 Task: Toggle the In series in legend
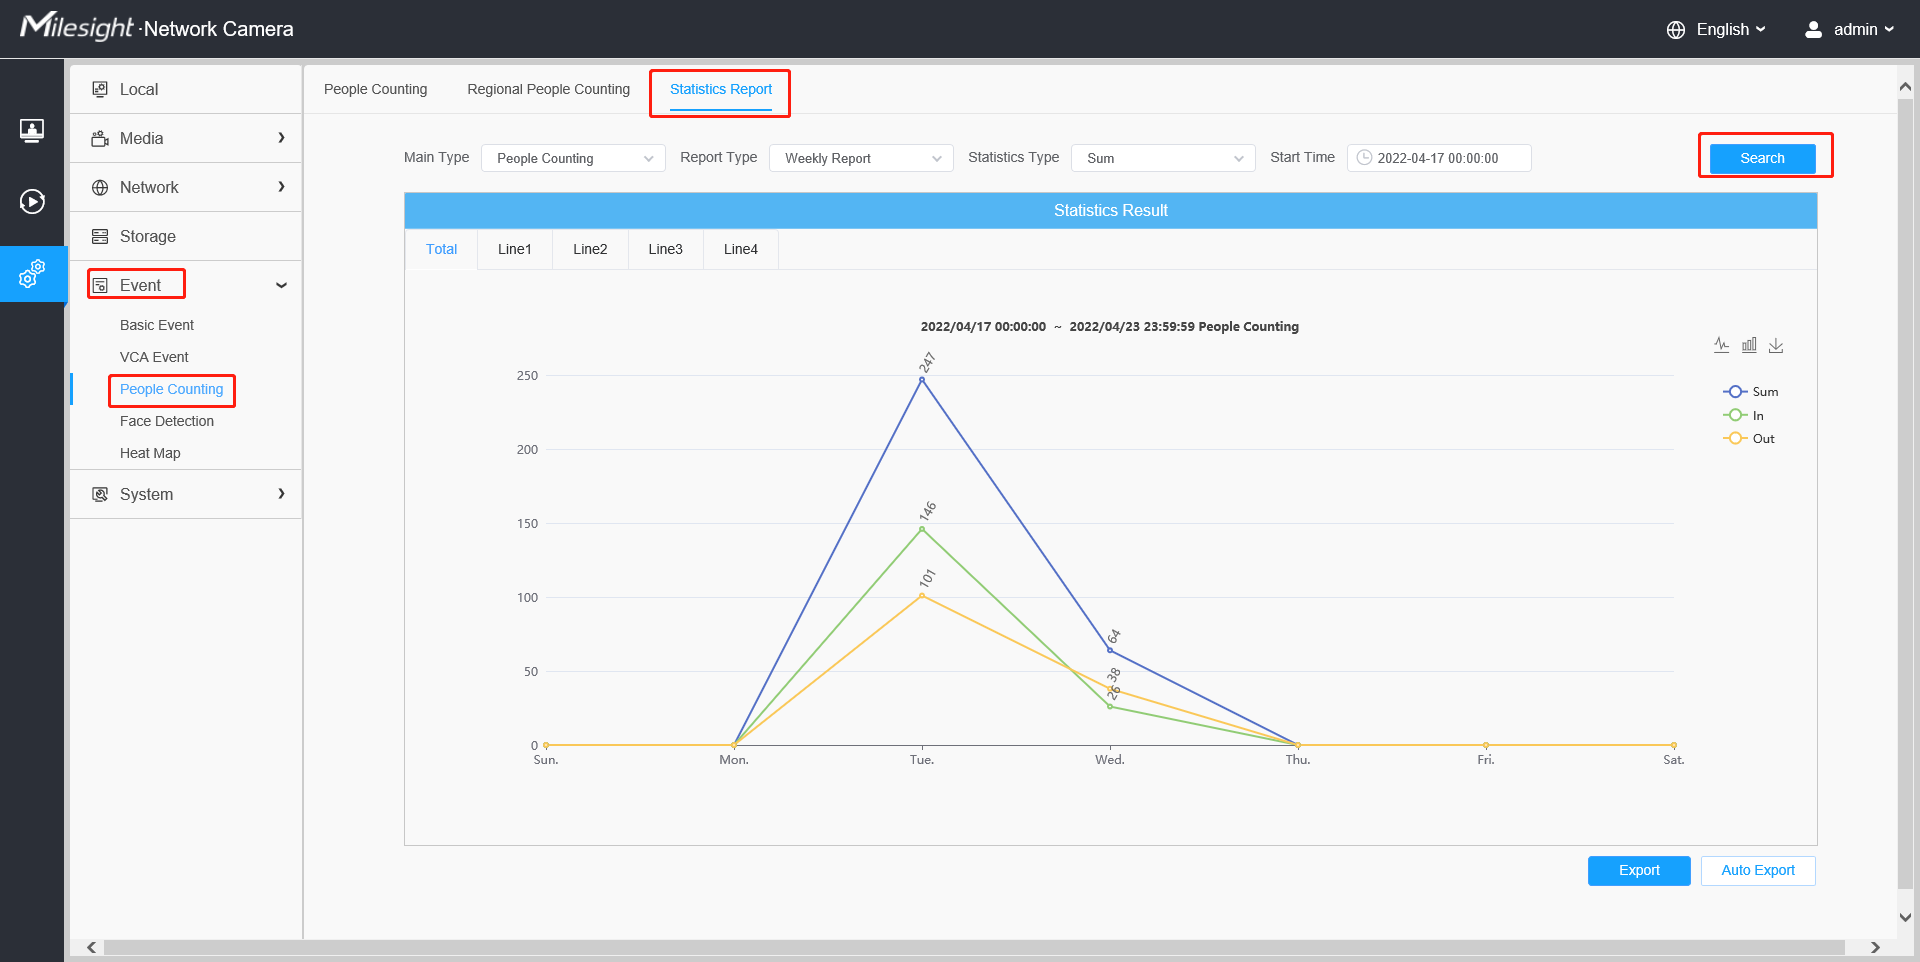1743,415
